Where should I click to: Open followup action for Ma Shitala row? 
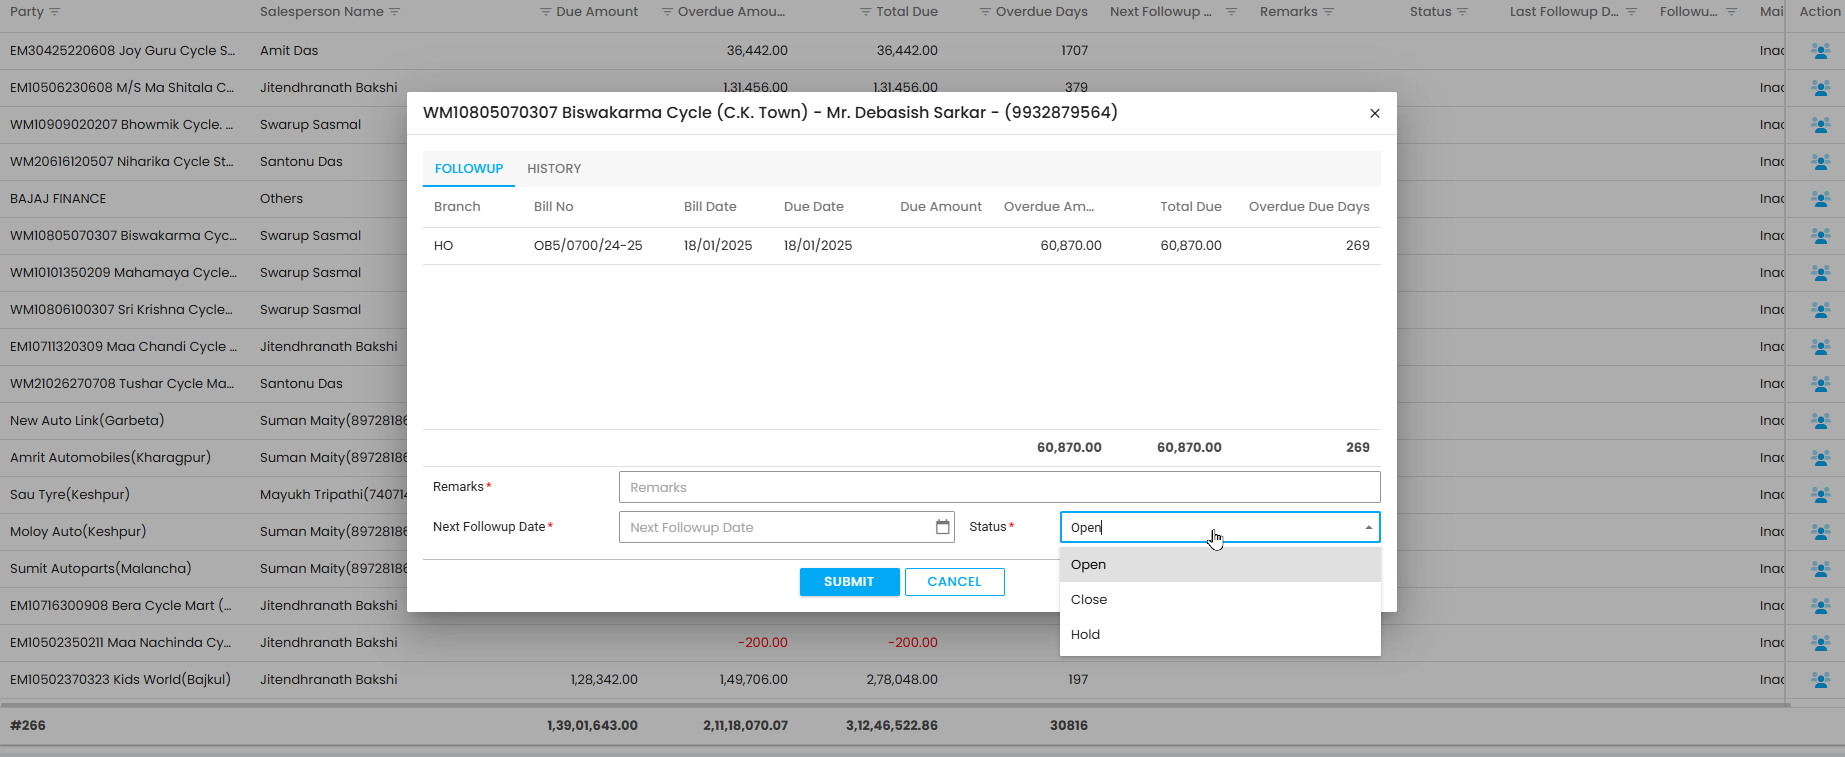tap(1821, 88)
